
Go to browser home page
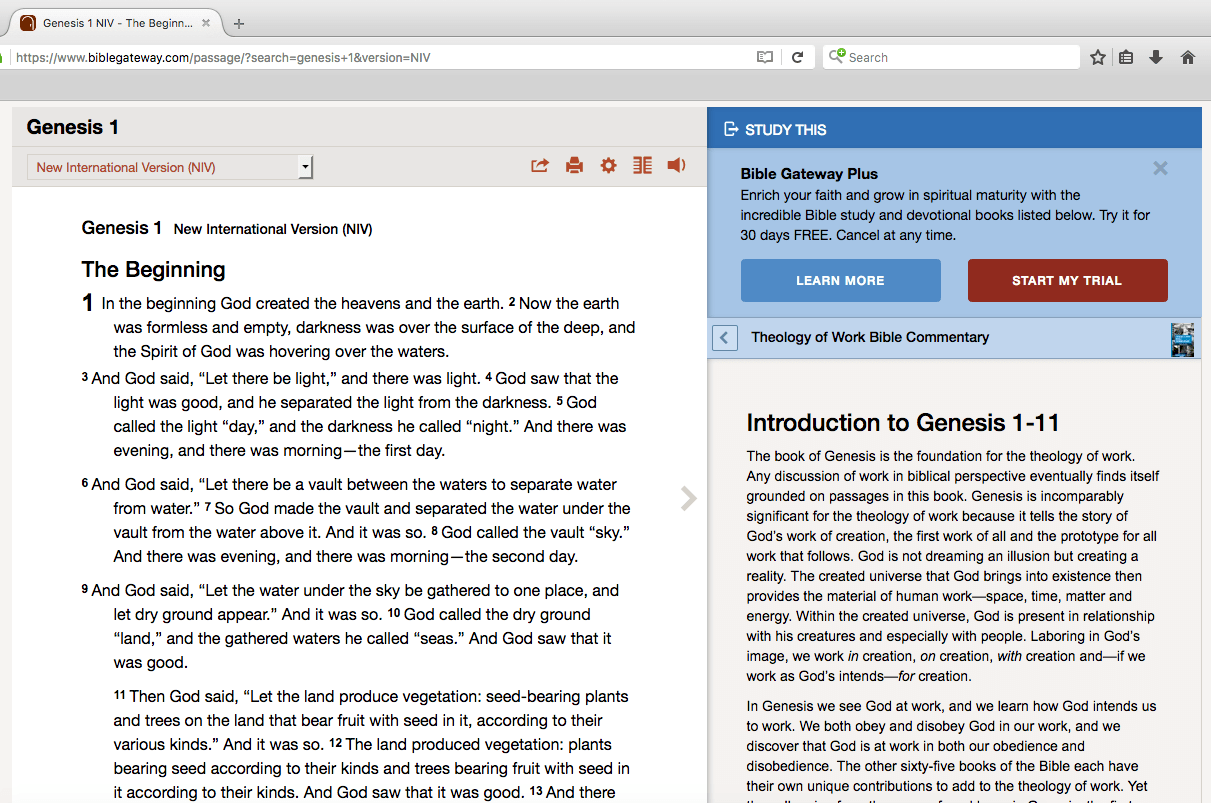[1188, 57]
